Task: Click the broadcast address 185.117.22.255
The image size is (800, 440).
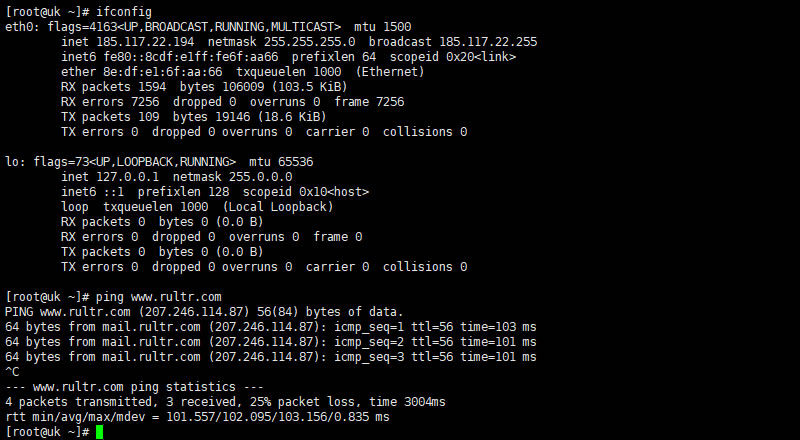Action: pyautogui.click(x=488, y=42)
